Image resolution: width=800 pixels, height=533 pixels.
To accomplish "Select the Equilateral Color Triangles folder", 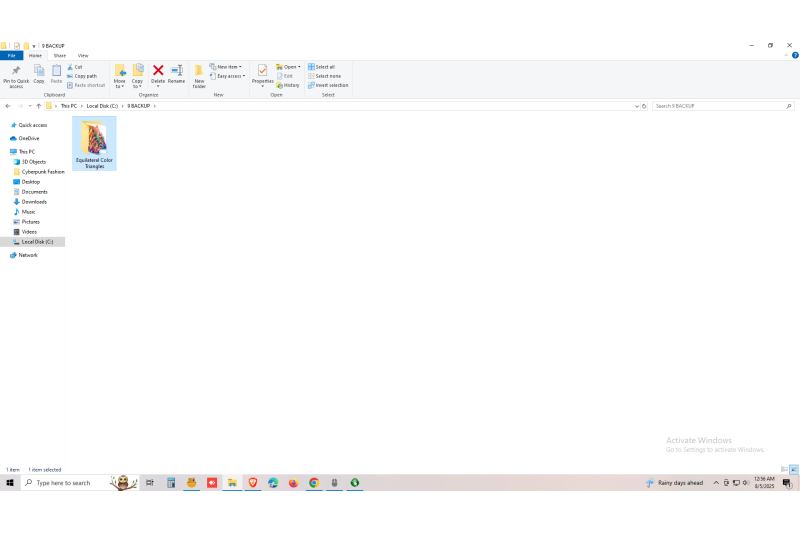I will (94, 143).
